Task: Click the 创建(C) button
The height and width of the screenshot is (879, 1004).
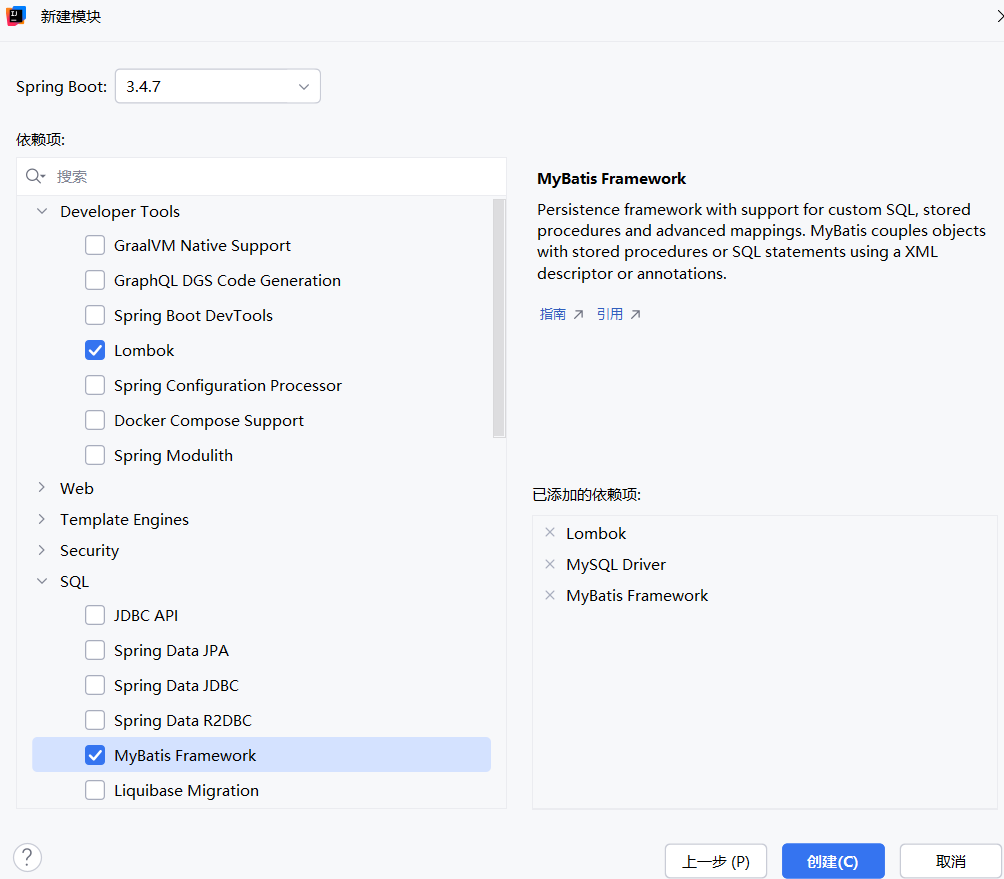Action: pos(833,861)
